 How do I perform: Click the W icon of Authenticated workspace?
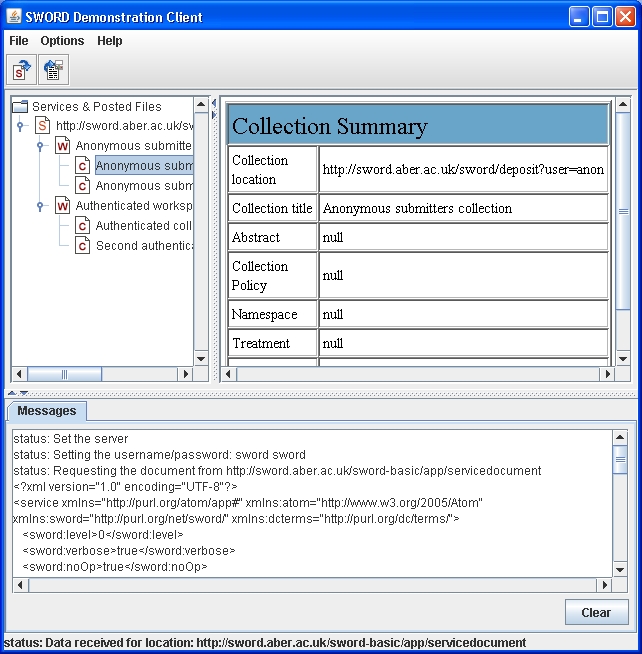pyautogui.click(x=62, y=206)
